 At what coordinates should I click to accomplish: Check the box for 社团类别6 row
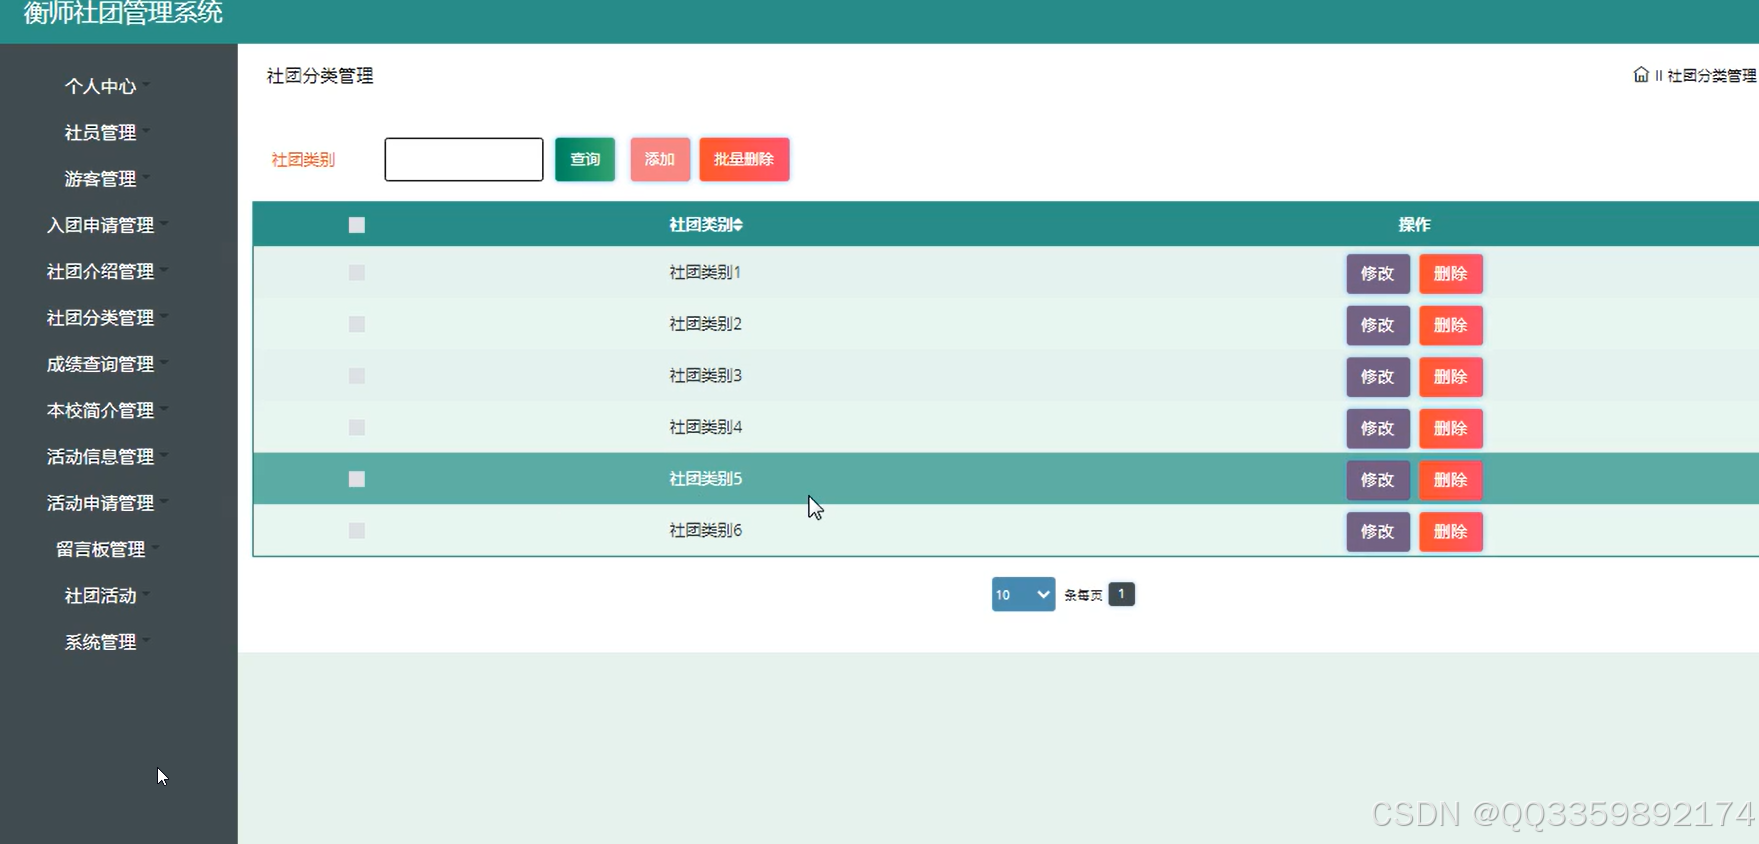tap(357, 530)
